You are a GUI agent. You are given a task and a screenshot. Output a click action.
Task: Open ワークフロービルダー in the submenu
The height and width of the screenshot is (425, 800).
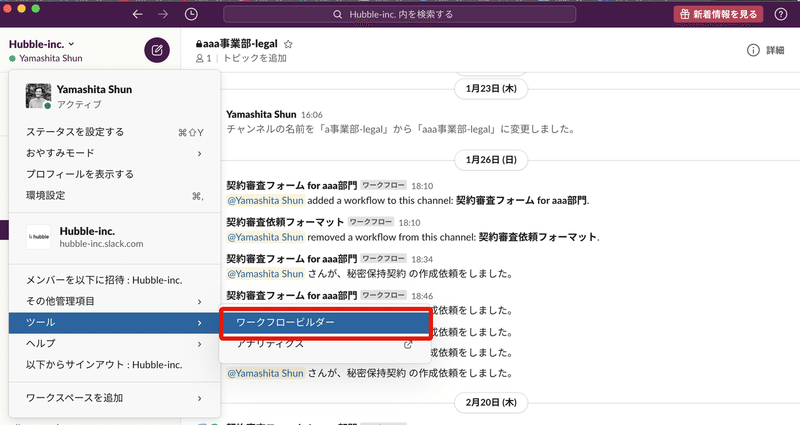click(326, 322)
